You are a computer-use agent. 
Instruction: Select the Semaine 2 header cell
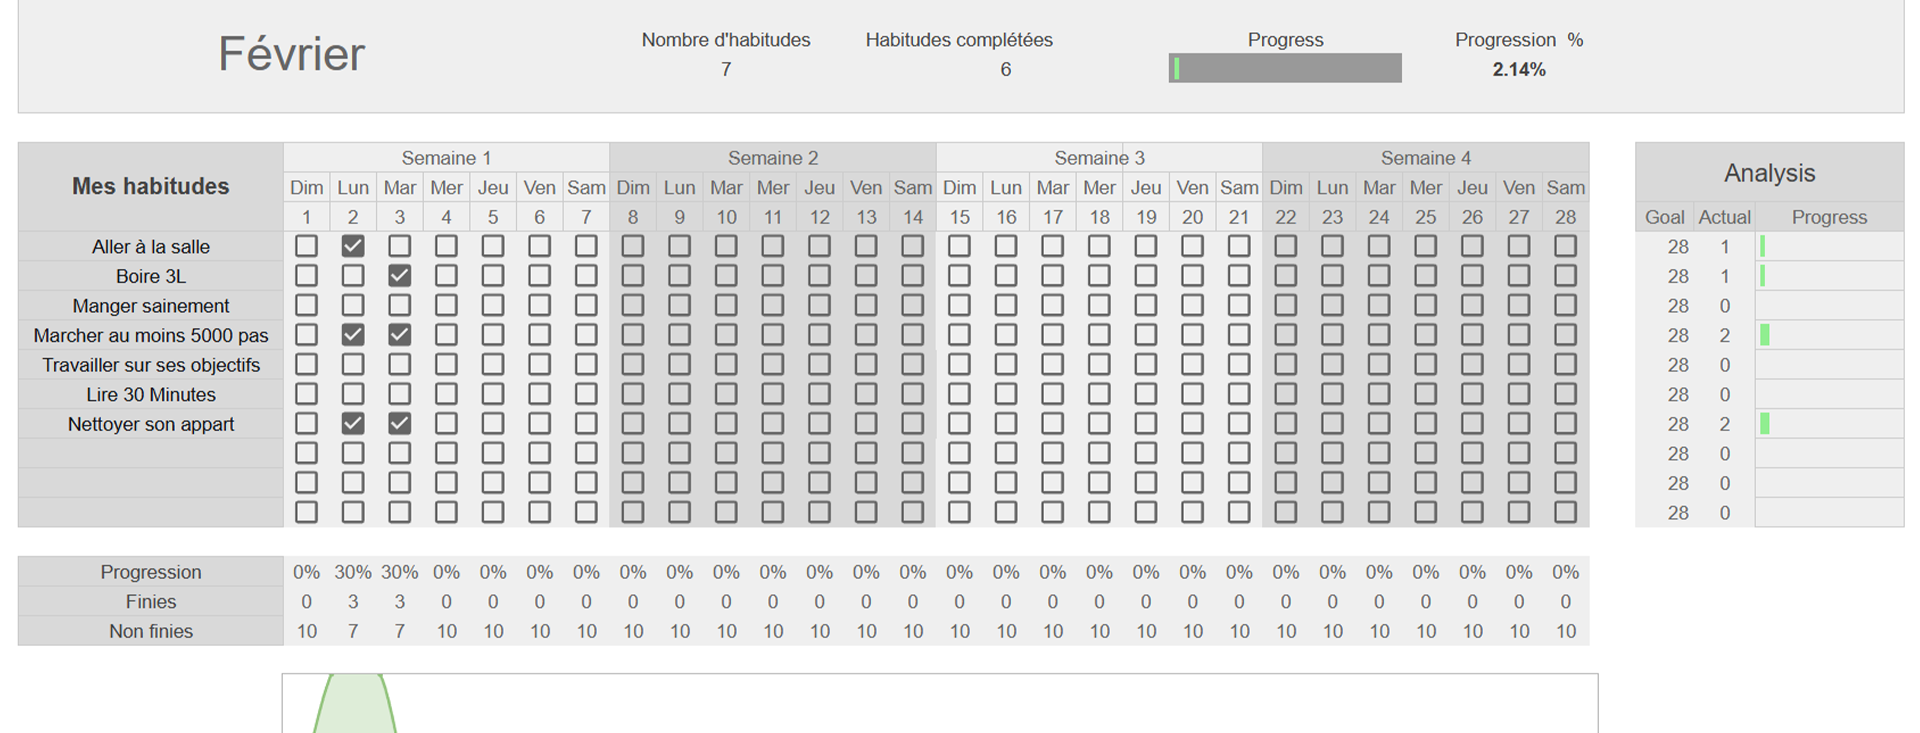773,158
